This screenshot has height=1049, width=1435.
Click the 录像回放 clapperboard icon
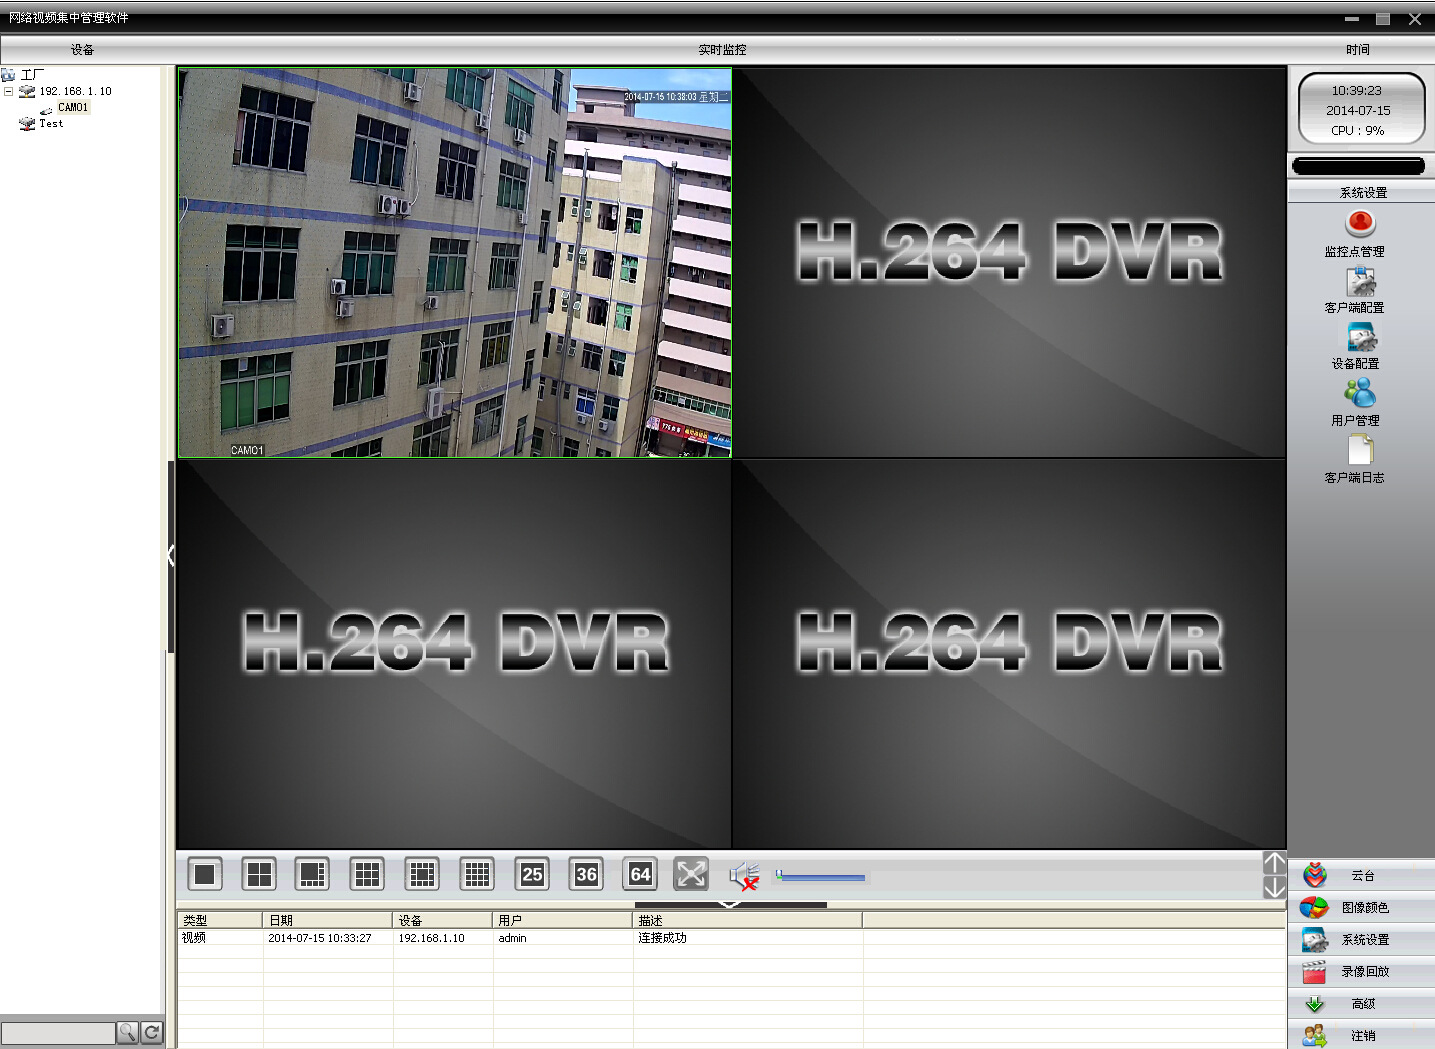point(1314,971)
